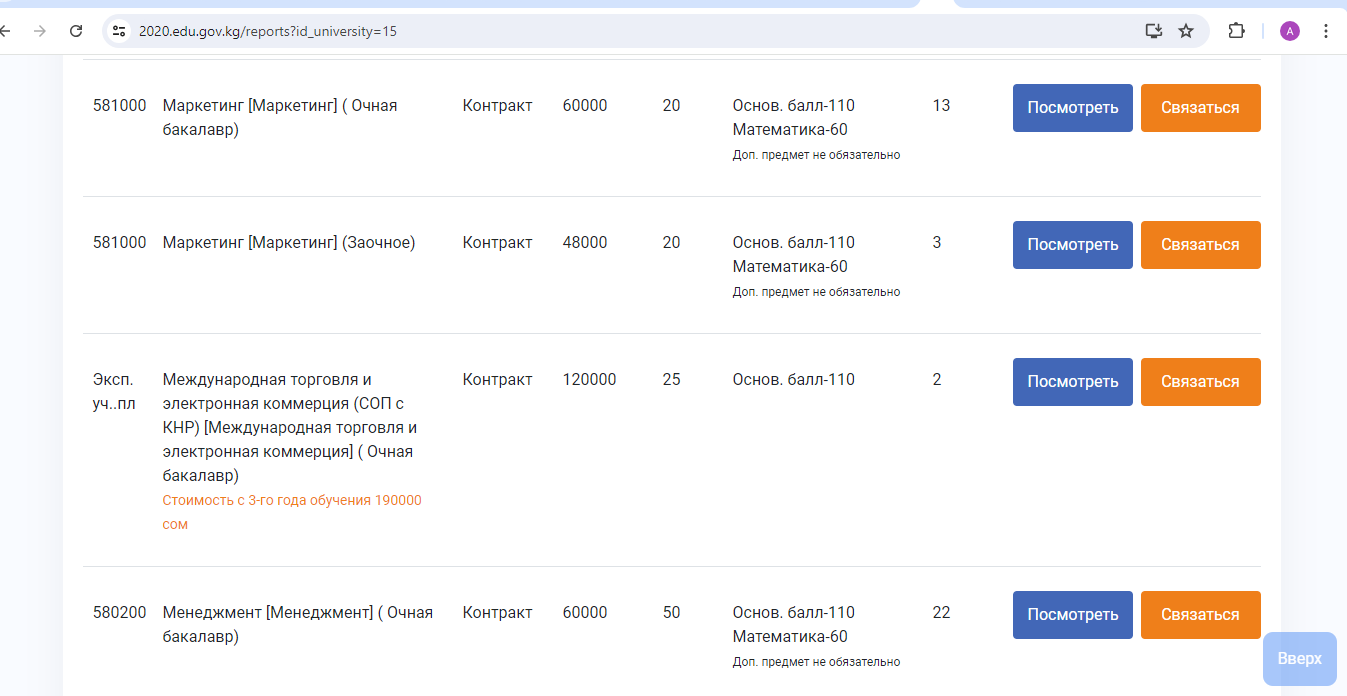Screen dimensions: 1347x696
Task: Click Посмотреть for Маркетинг Очная бакалавр
Action: point(1072,108)
